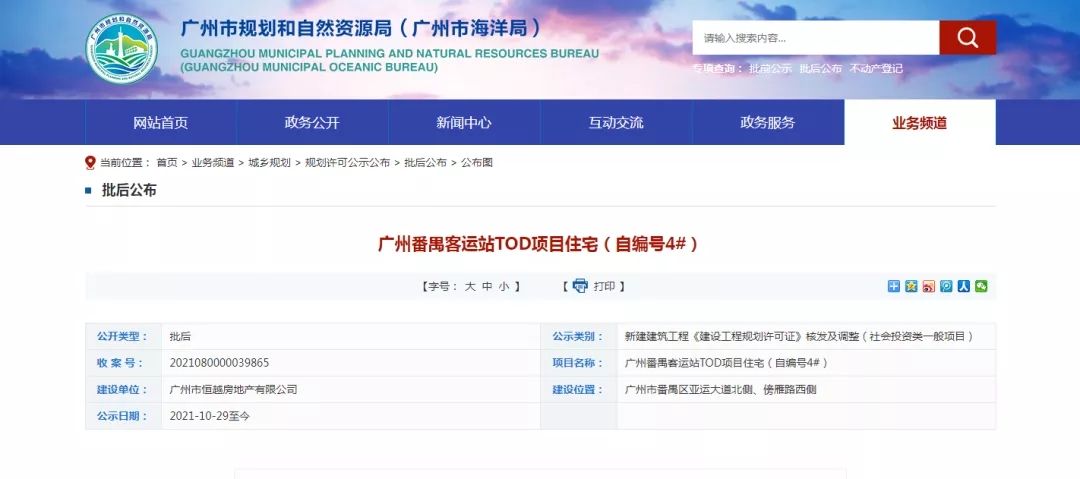Share via Sina Weibo icon
The height and width of the screenshot is (479, 1080).
click(929, 286)
